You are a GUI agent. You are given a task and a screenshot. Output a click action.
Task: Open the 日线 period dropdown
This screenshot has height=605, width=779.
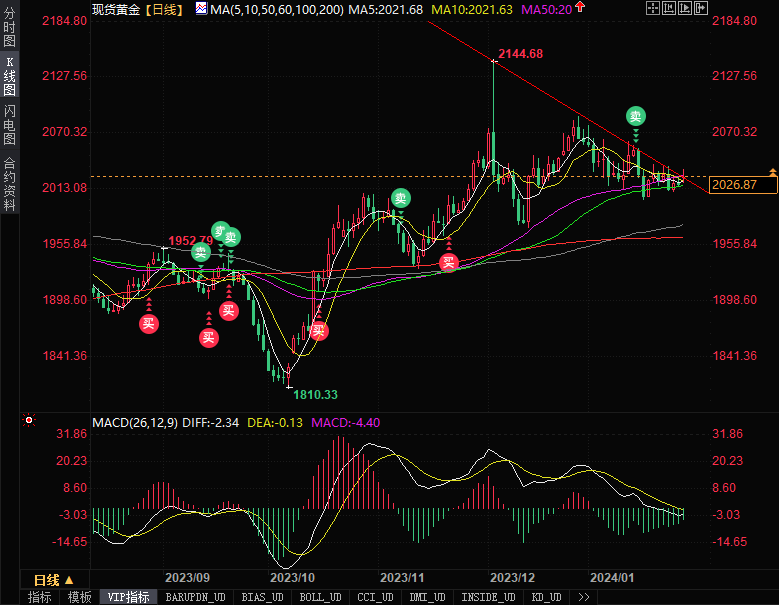pos(52,580)
